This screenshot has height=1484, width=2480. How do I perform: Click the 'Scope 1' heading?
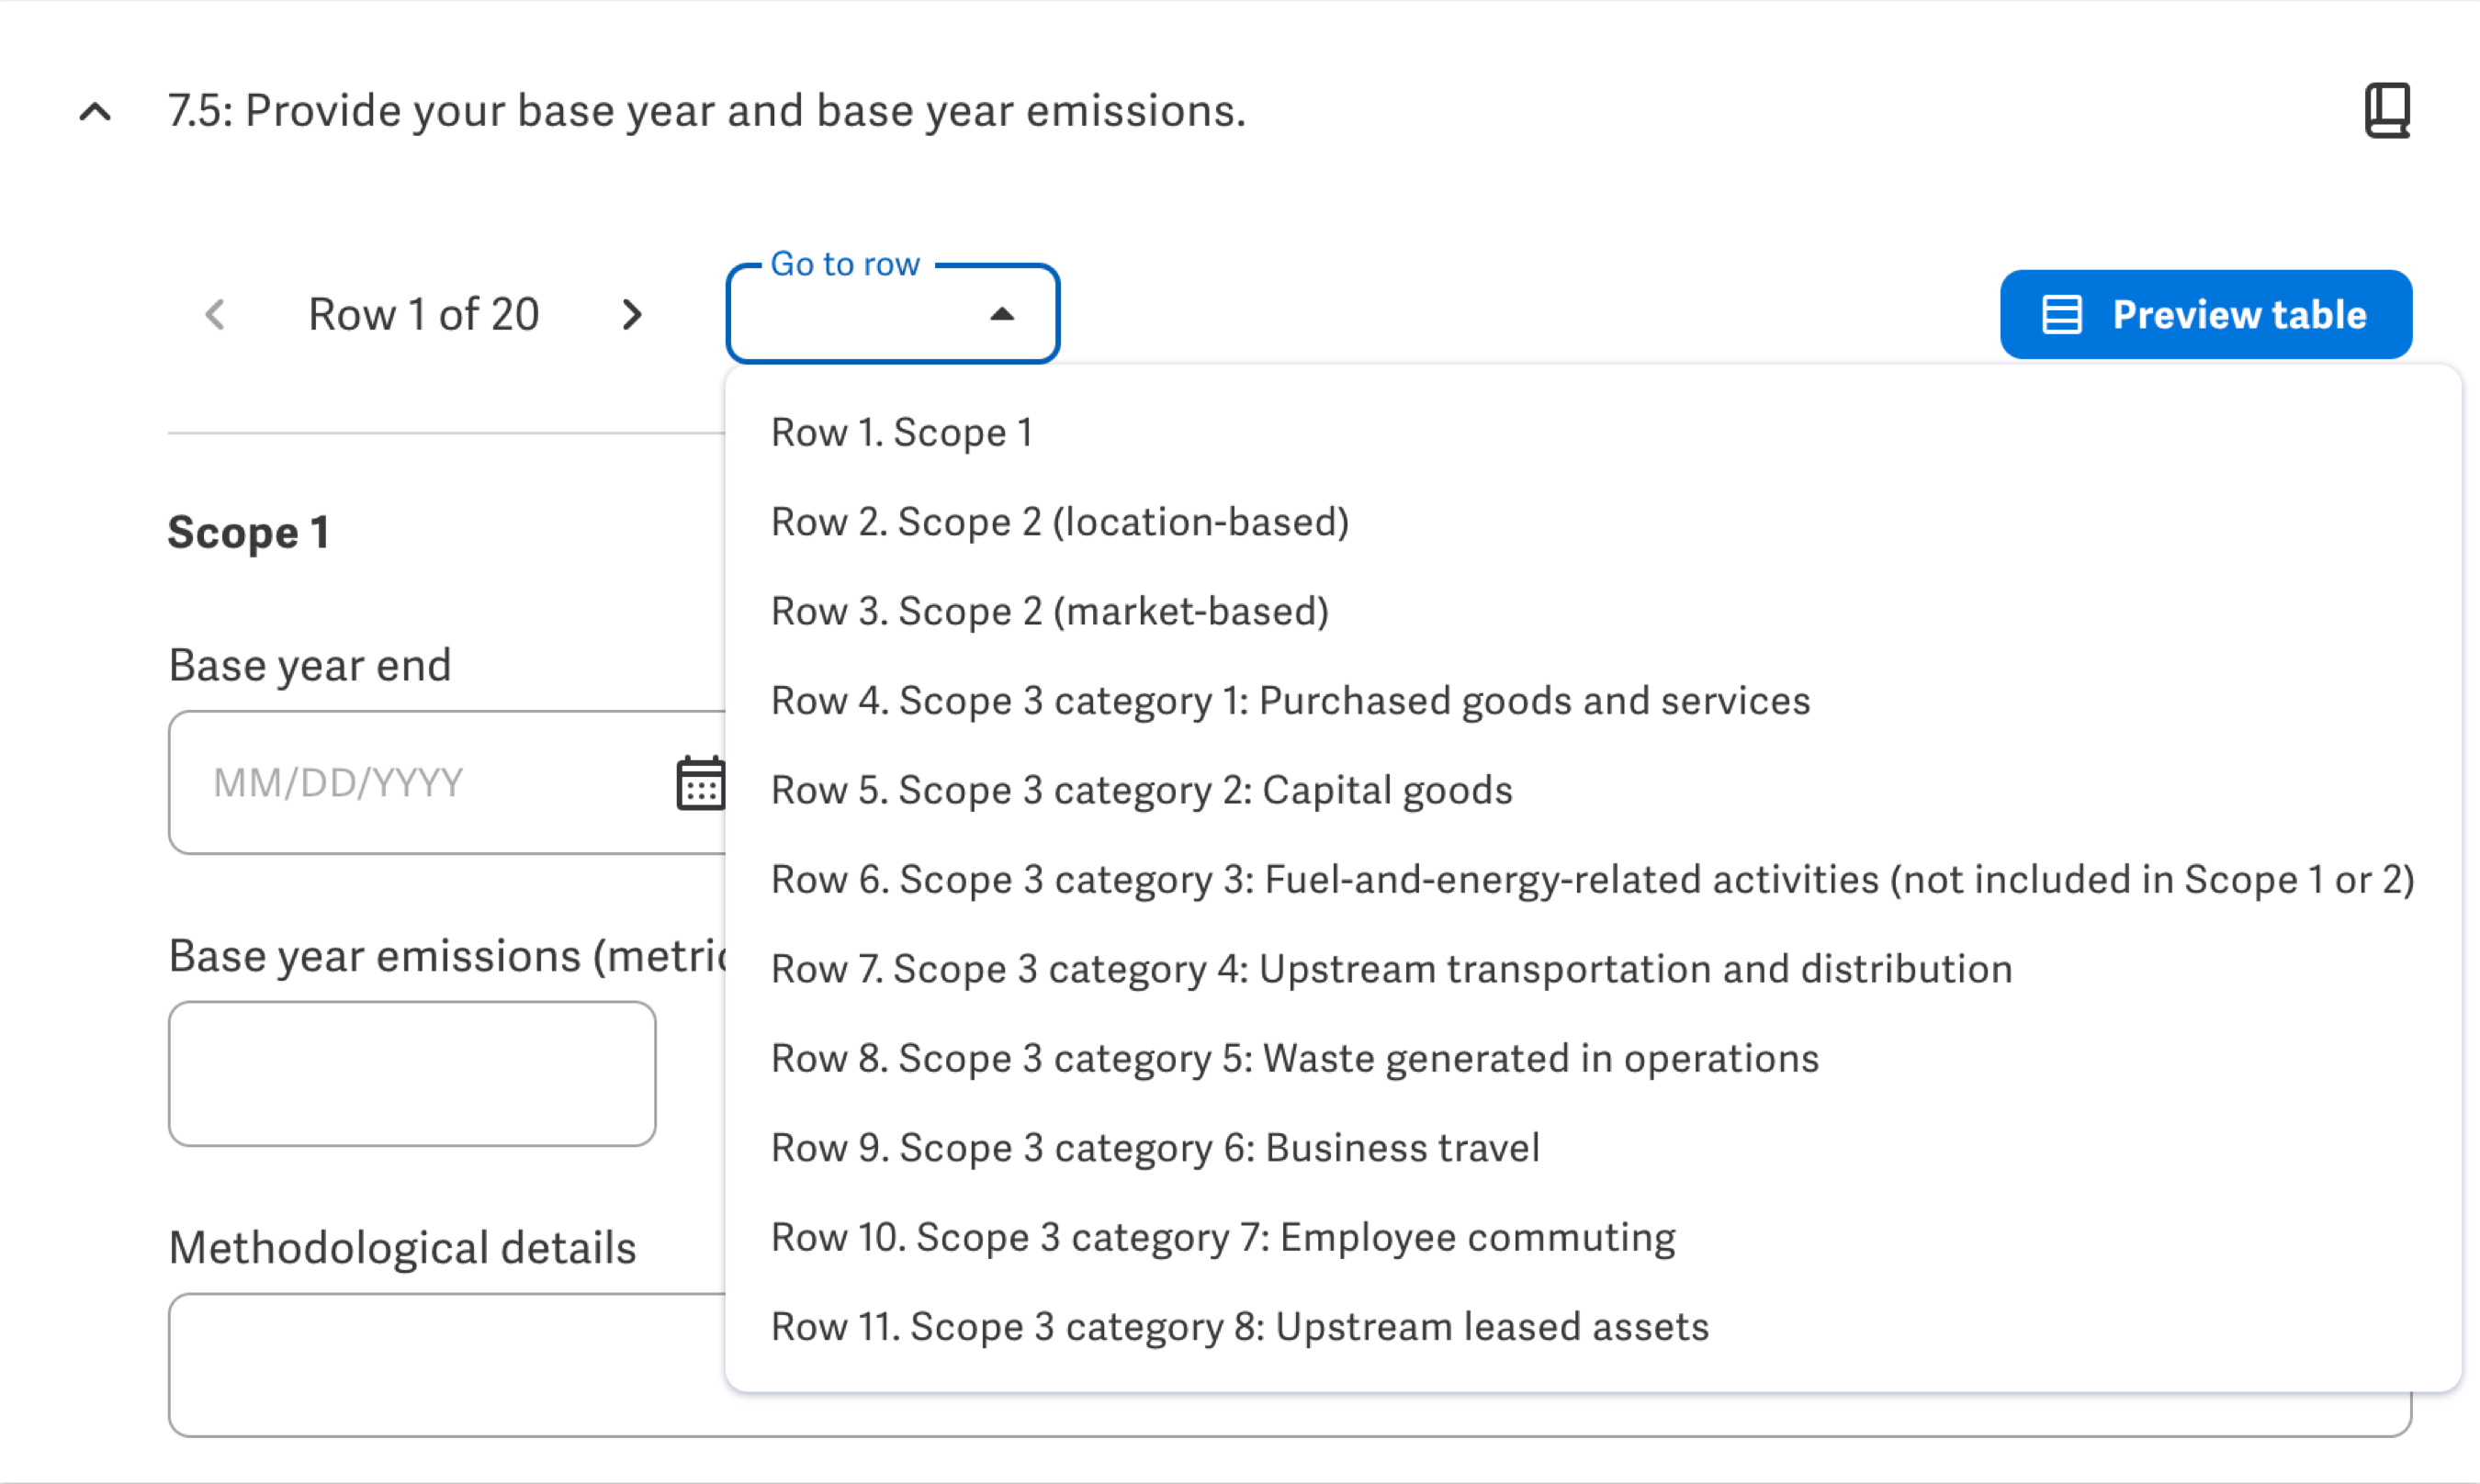248,532
